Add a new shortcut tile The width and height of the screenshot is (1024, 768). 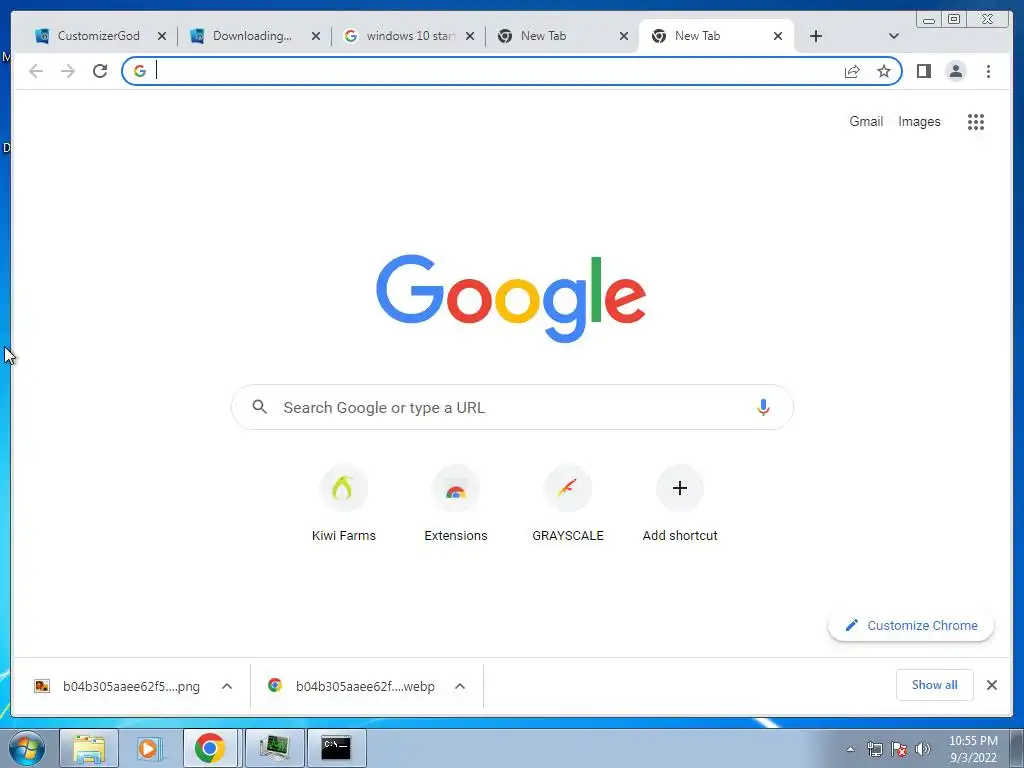pyautogui.click(x=680, y=503)
